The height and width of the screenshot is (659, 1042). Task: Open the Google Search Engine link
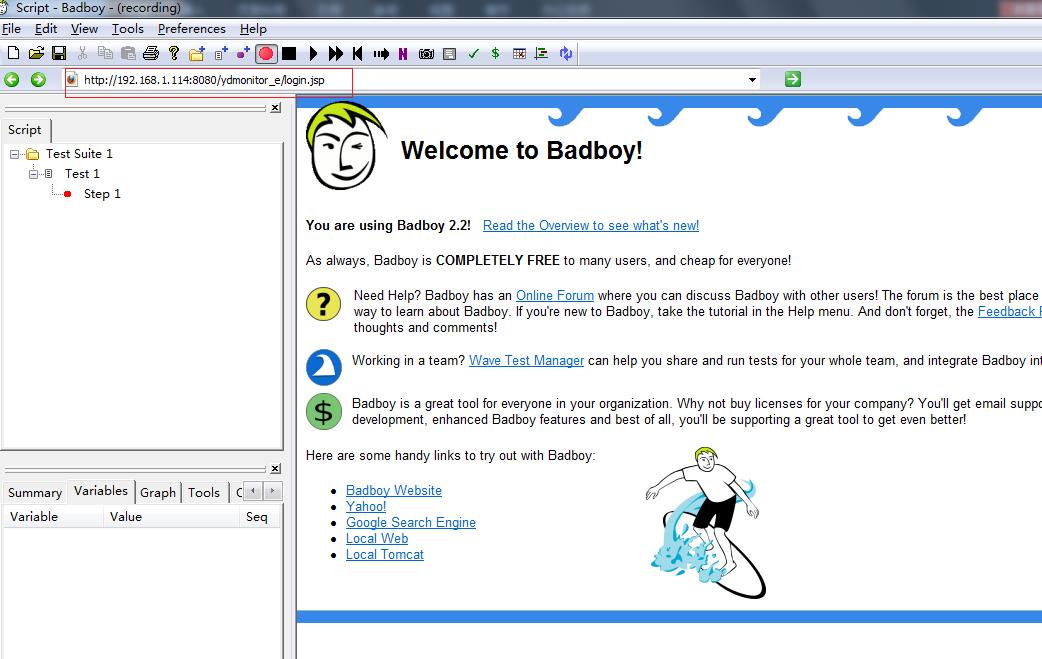pyautogui.click(x=411, y=522)
